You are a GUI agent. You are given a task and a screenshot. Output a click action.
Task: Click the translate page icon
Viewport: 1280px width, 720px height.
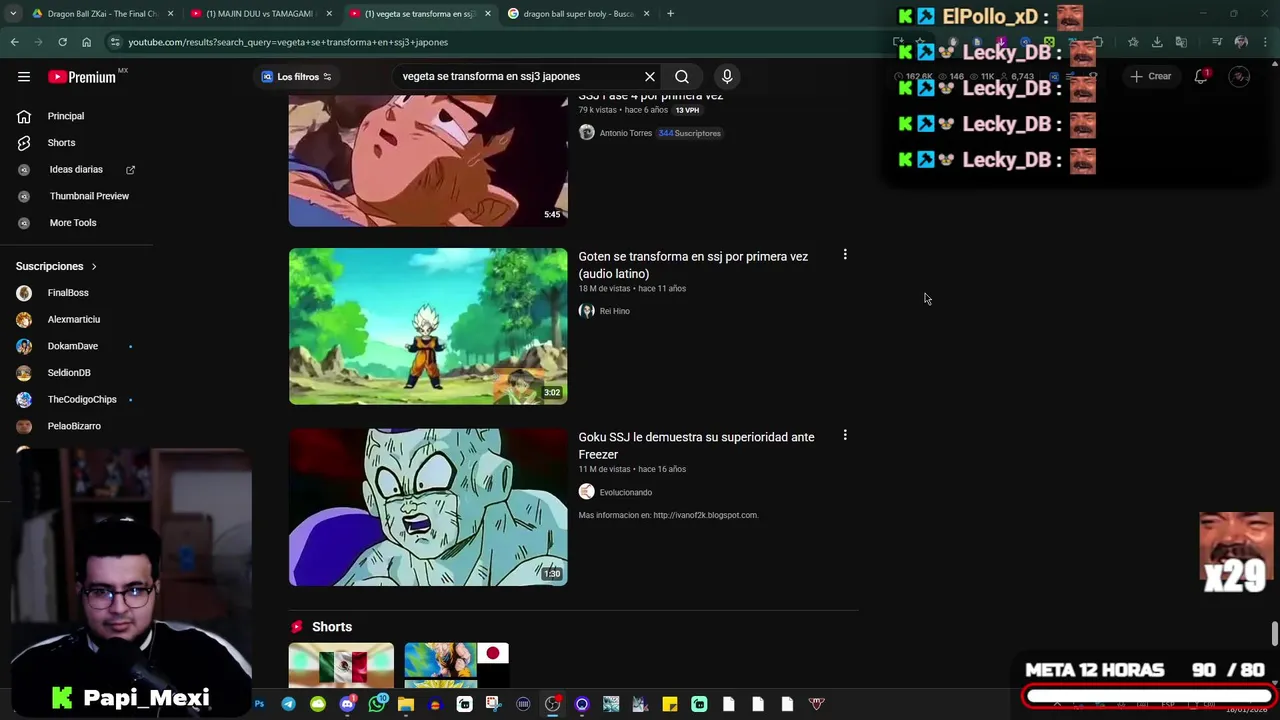point(1181,42)
